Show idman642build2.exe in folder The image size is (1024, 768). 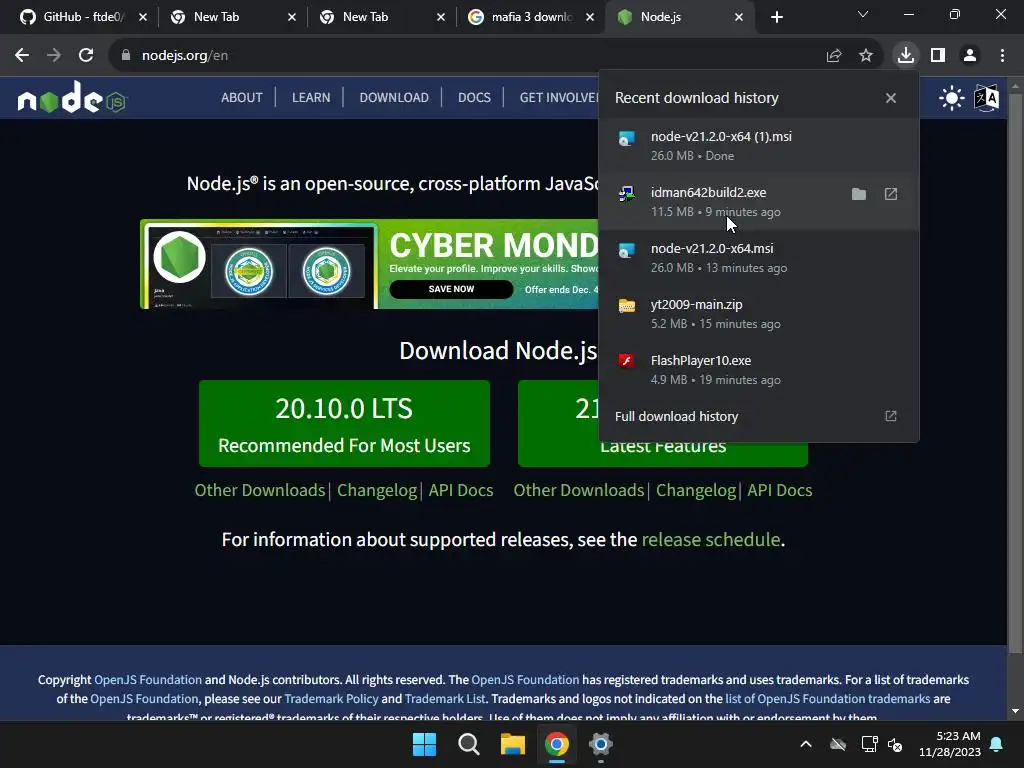(859, 194)
